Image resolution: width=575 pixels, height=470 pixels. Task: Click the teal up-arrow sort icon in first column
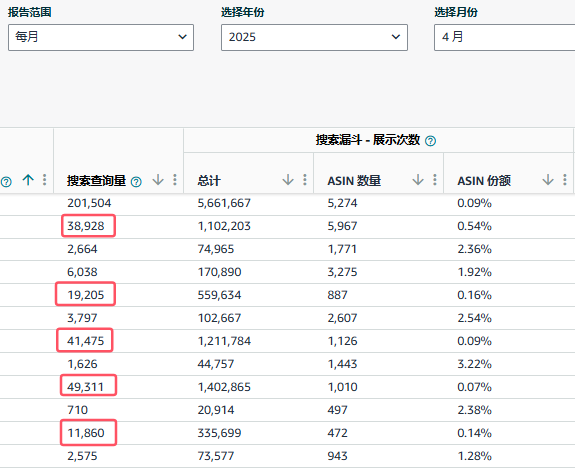click(x=28, y=180)
